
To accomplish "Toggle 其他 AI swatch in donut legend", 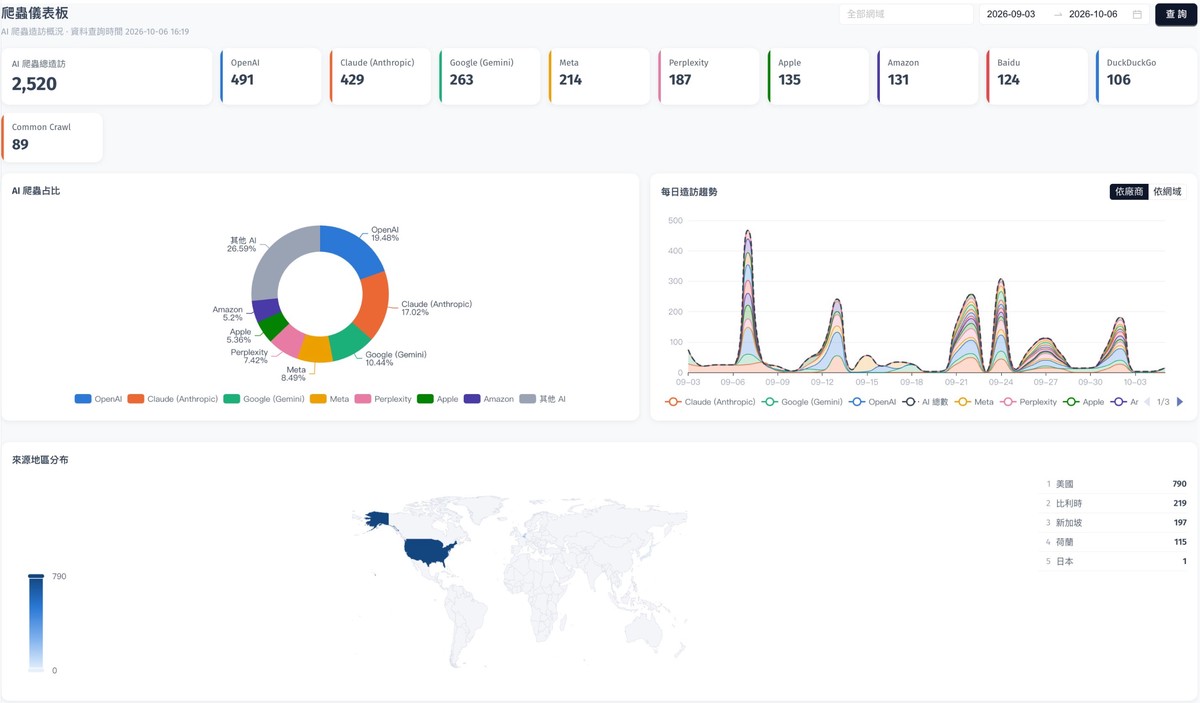I will pyautogui.click(x=527, y=399).
